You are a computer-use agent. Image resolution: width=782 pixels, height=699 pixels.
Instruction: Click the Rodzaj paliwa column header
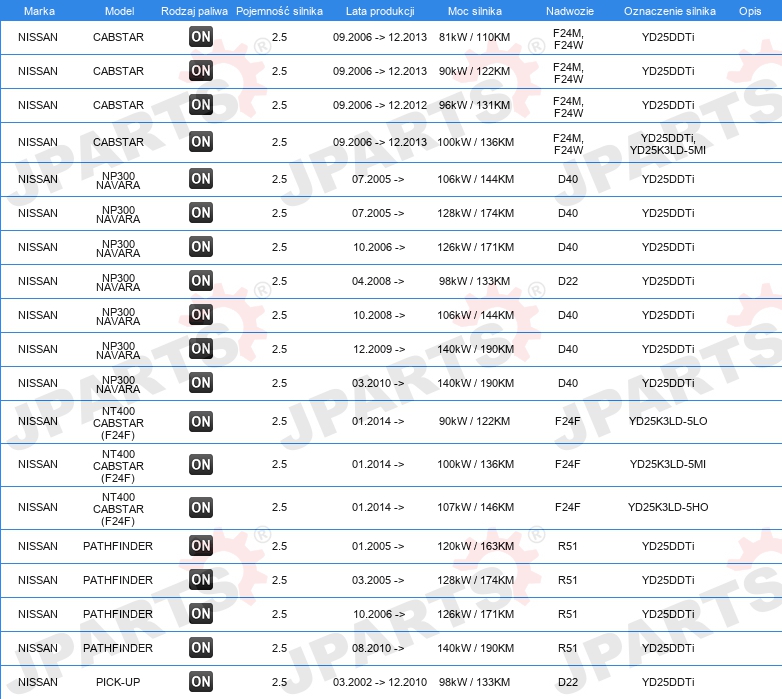194,11
